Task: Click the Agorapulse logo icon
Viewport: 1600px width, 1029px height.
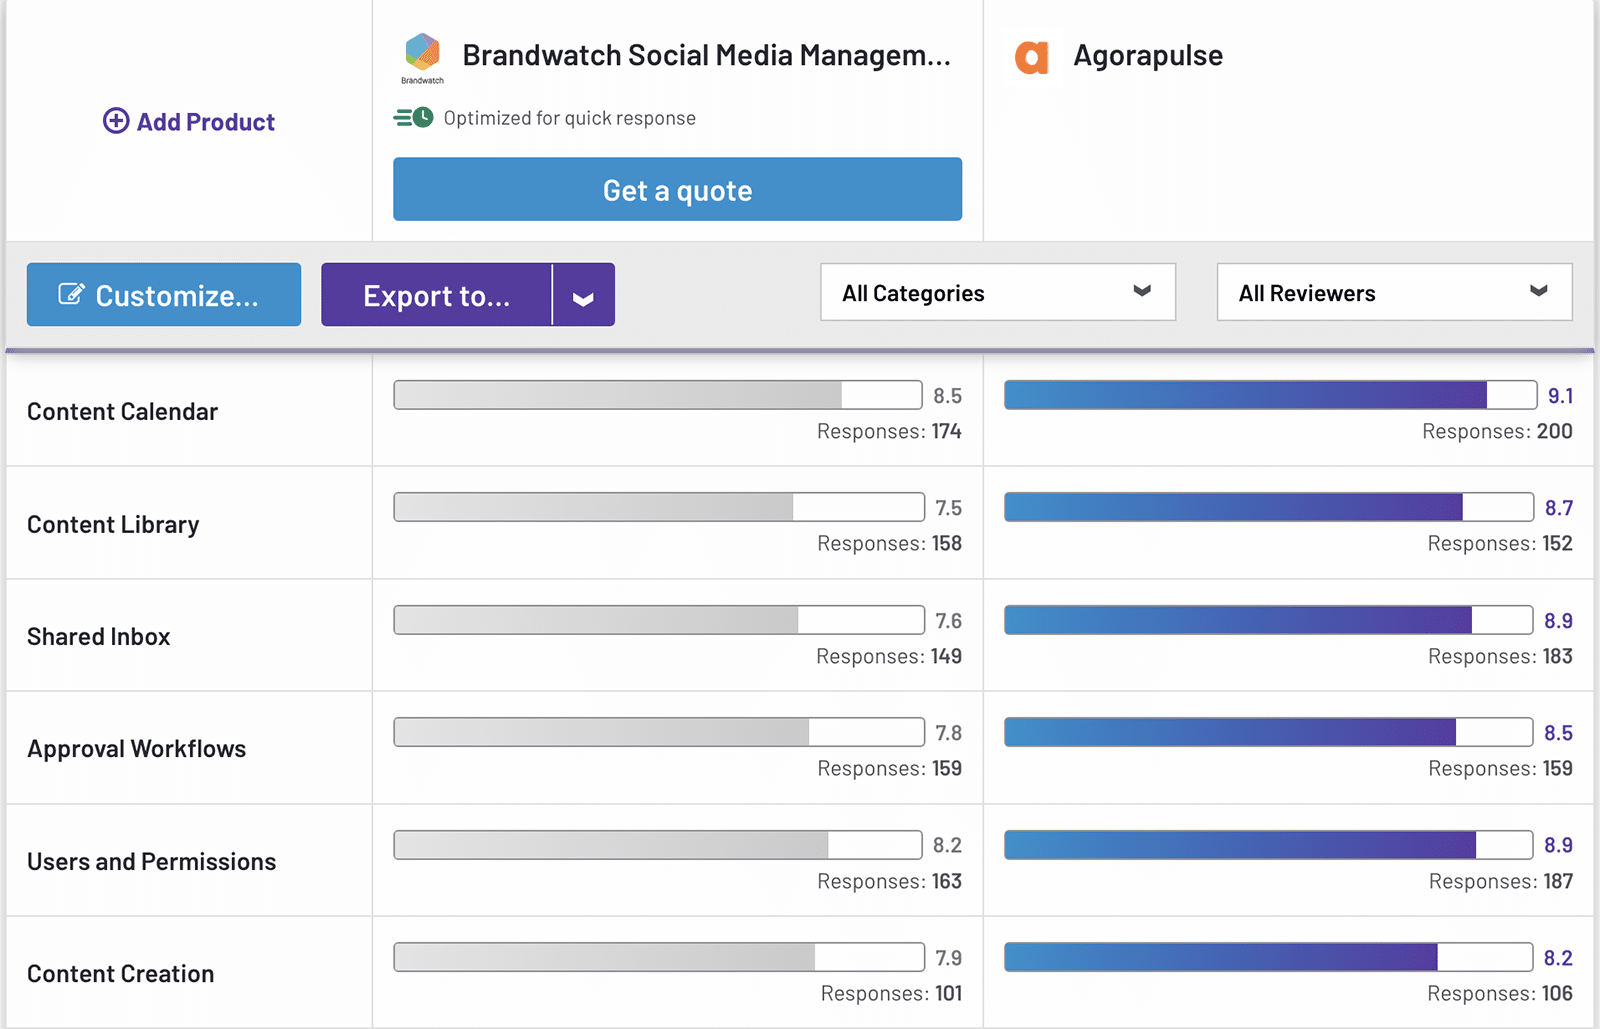Action: (x=1031, y=57)
